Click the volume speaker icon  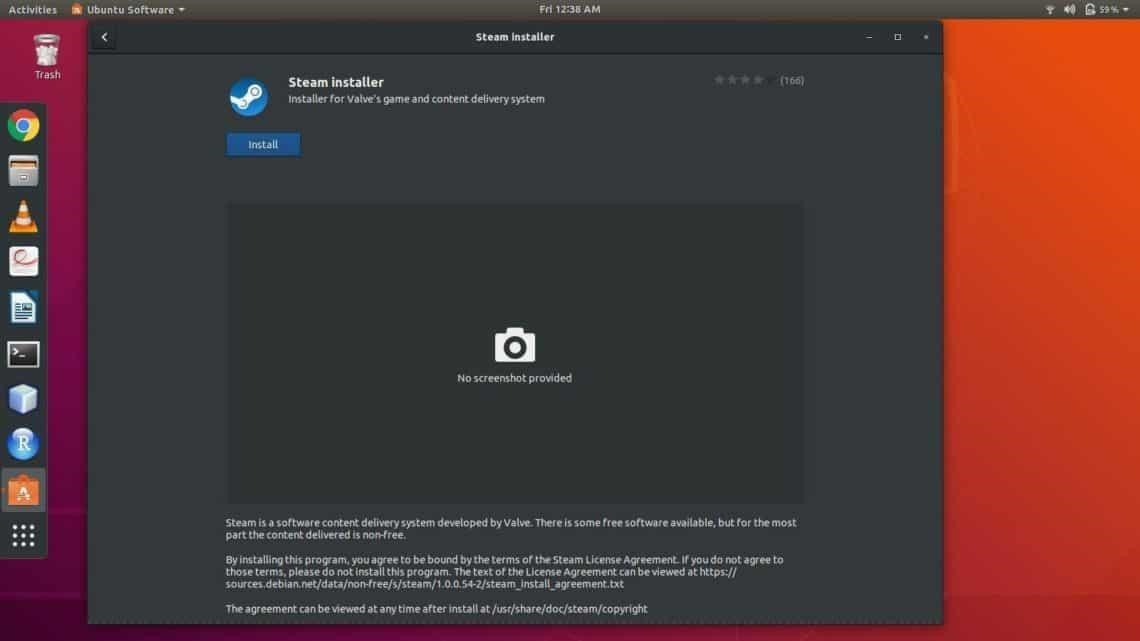(x=1069, y=9)
